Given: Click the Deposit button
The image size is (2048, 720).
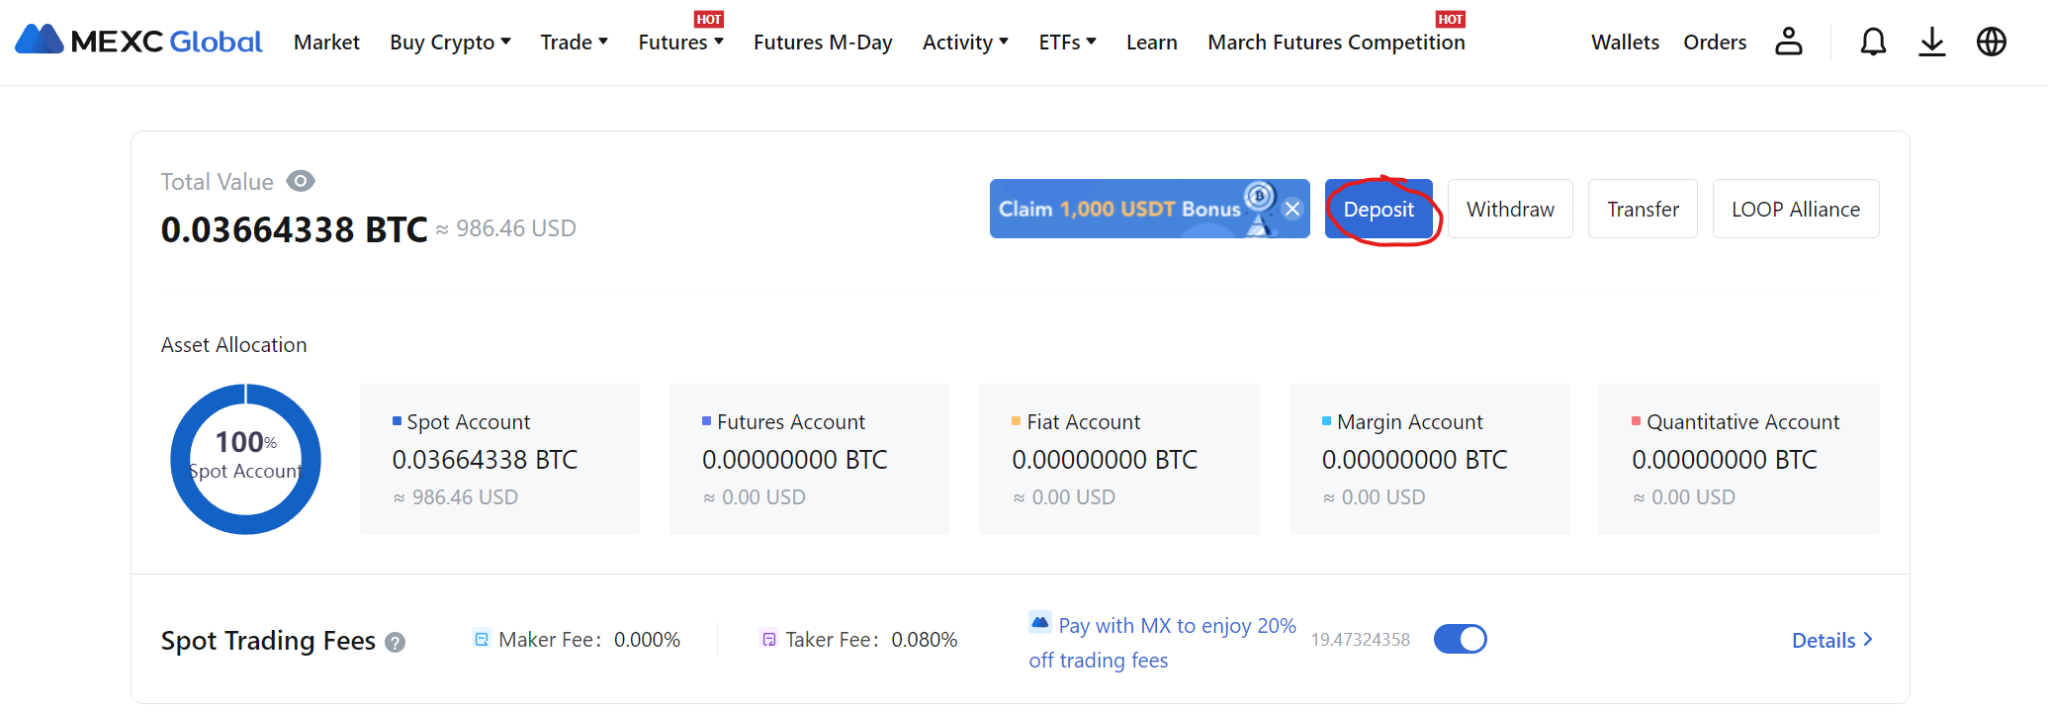Looking at the screenshot, I should (x=1378, y=209).
